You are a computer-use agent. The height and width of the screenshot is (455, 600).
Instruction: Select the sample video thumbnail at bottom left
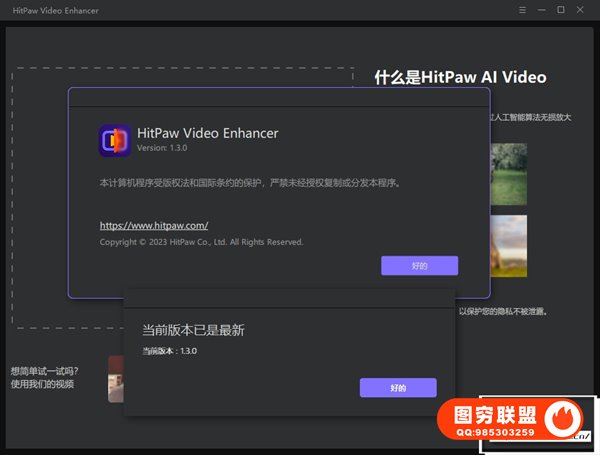[115, 378]
